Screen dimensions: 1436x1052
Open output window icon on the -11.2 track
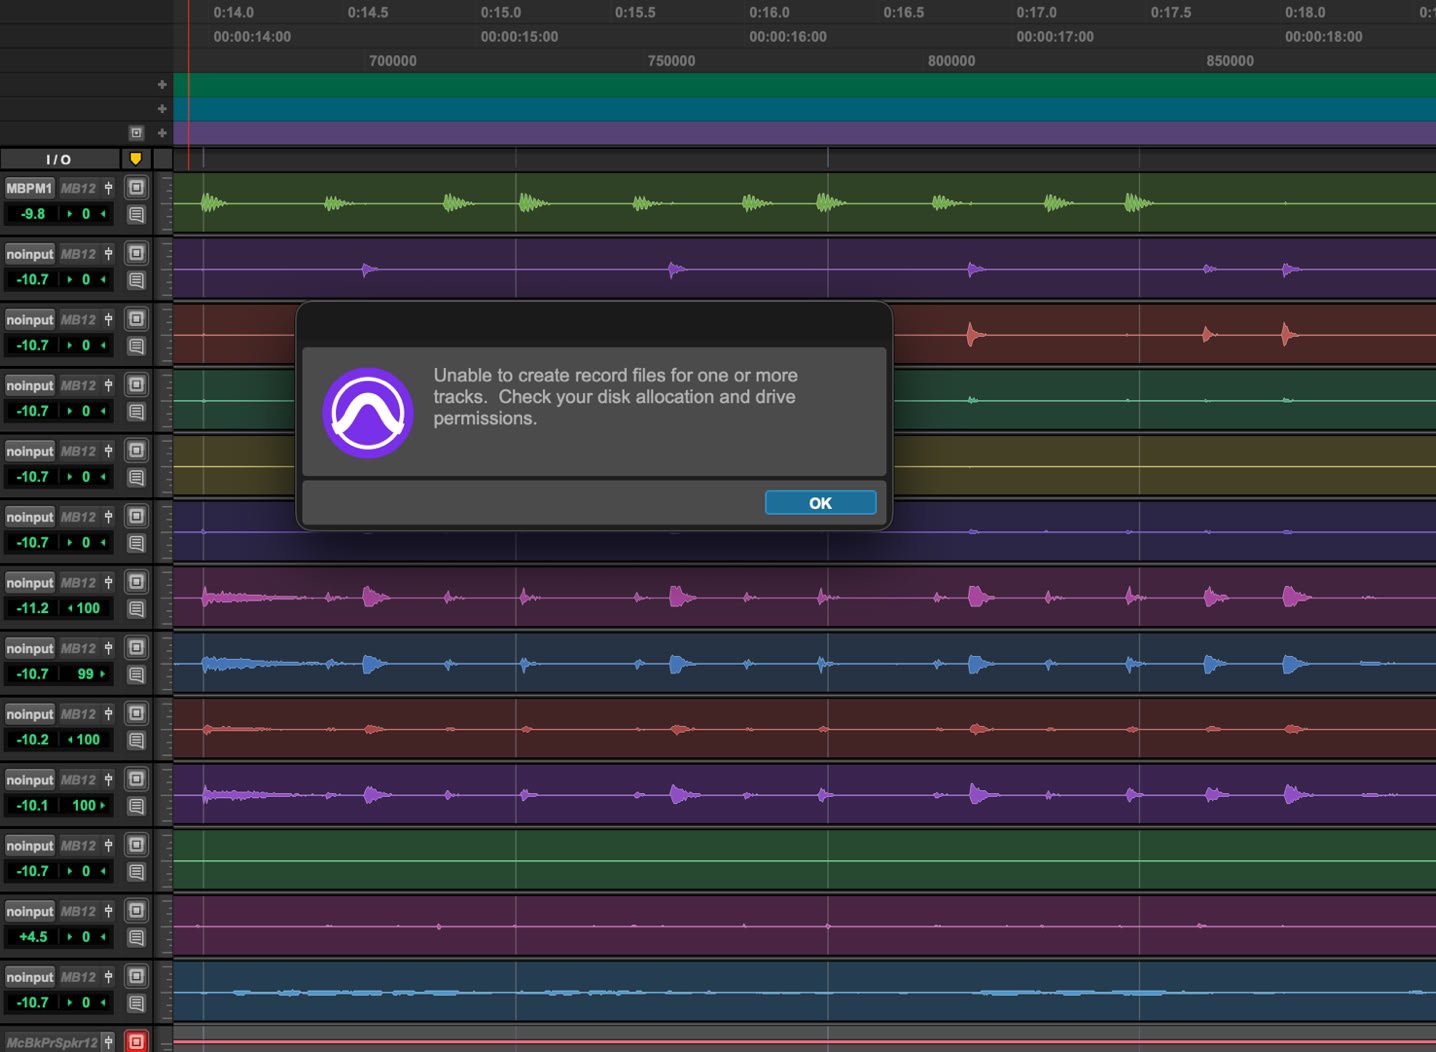(109, 583)
